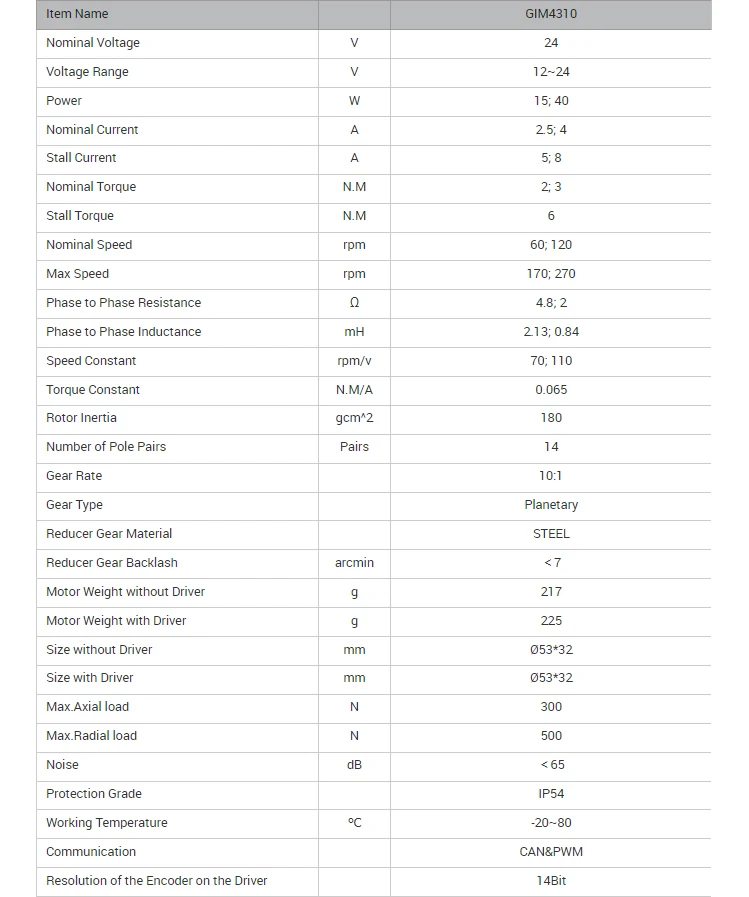
Task: Click the Gear Rate value 10:1
Action: [551, 476]
